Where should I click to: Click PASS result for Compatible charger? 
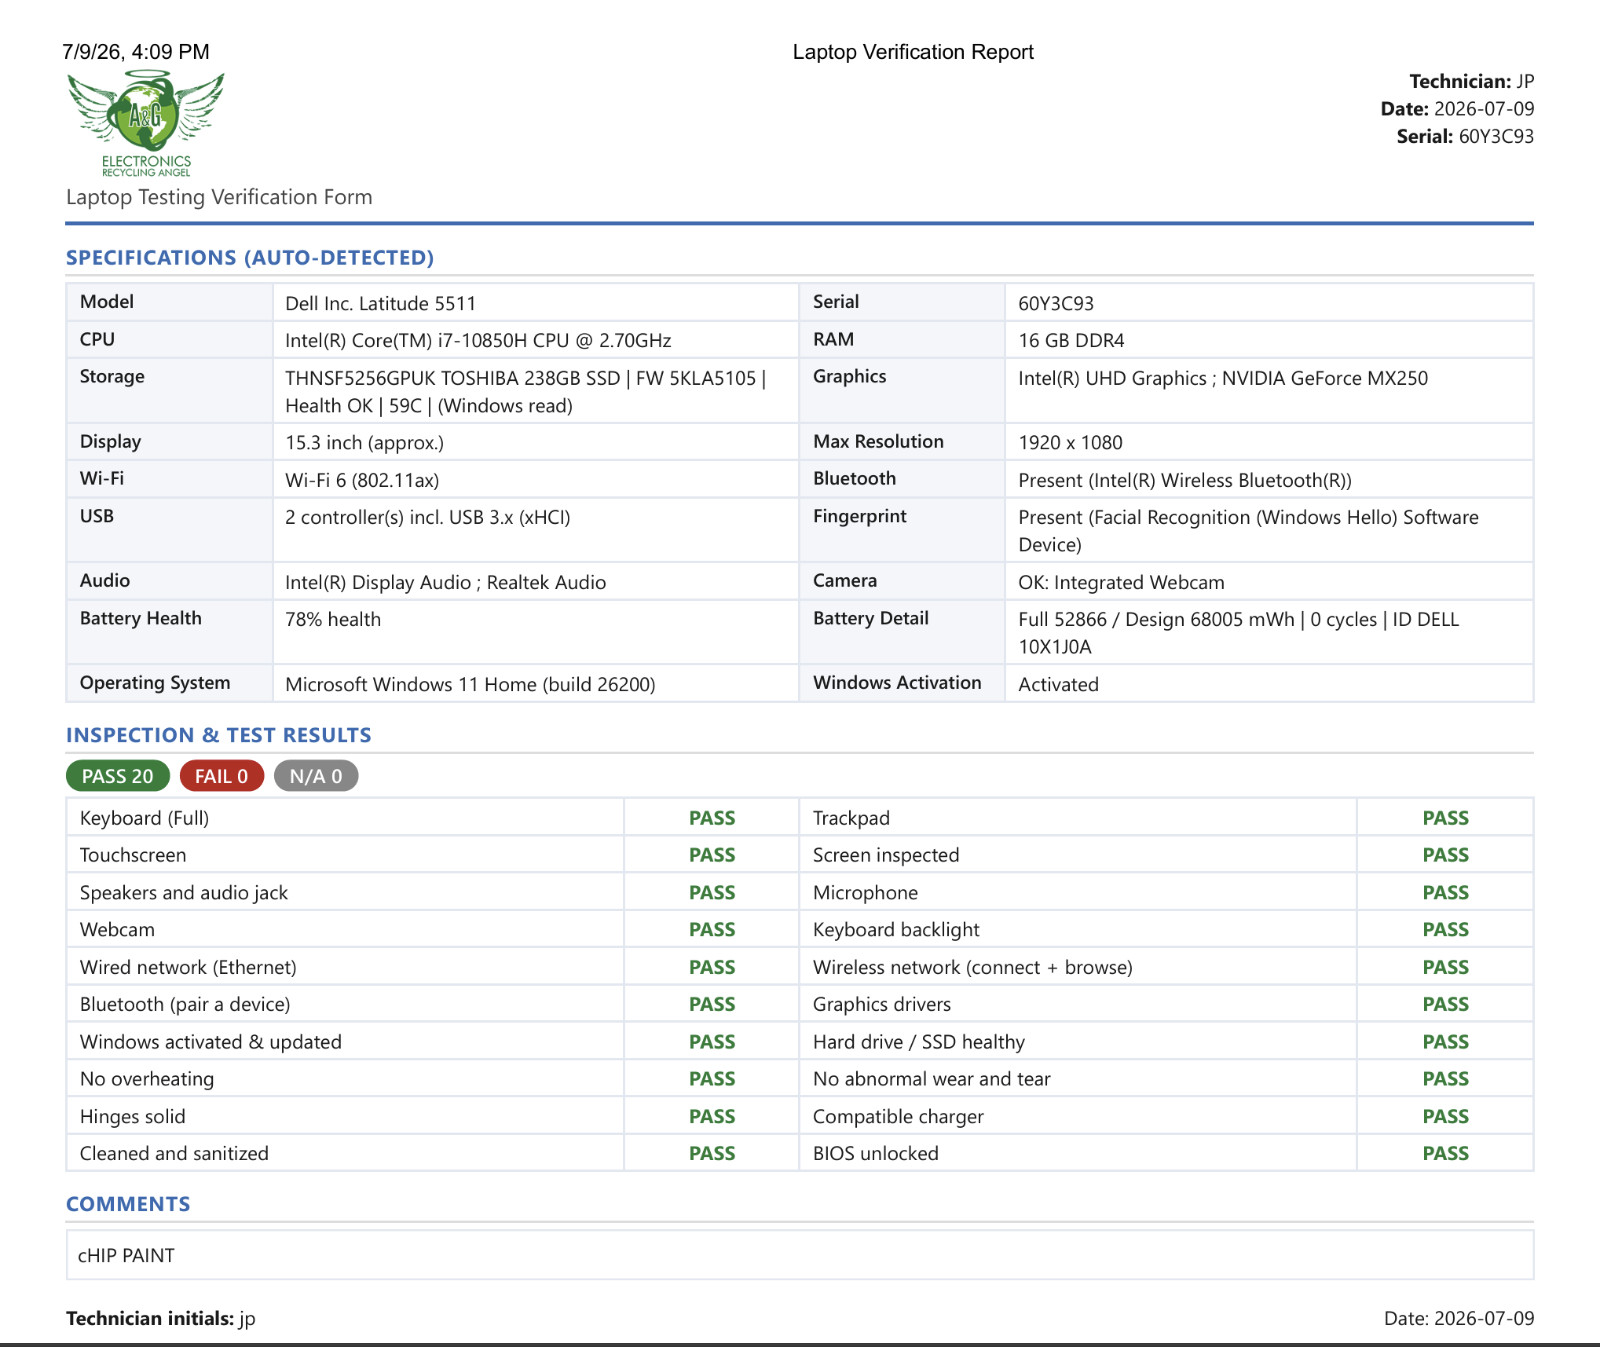coord(1446,1116)
